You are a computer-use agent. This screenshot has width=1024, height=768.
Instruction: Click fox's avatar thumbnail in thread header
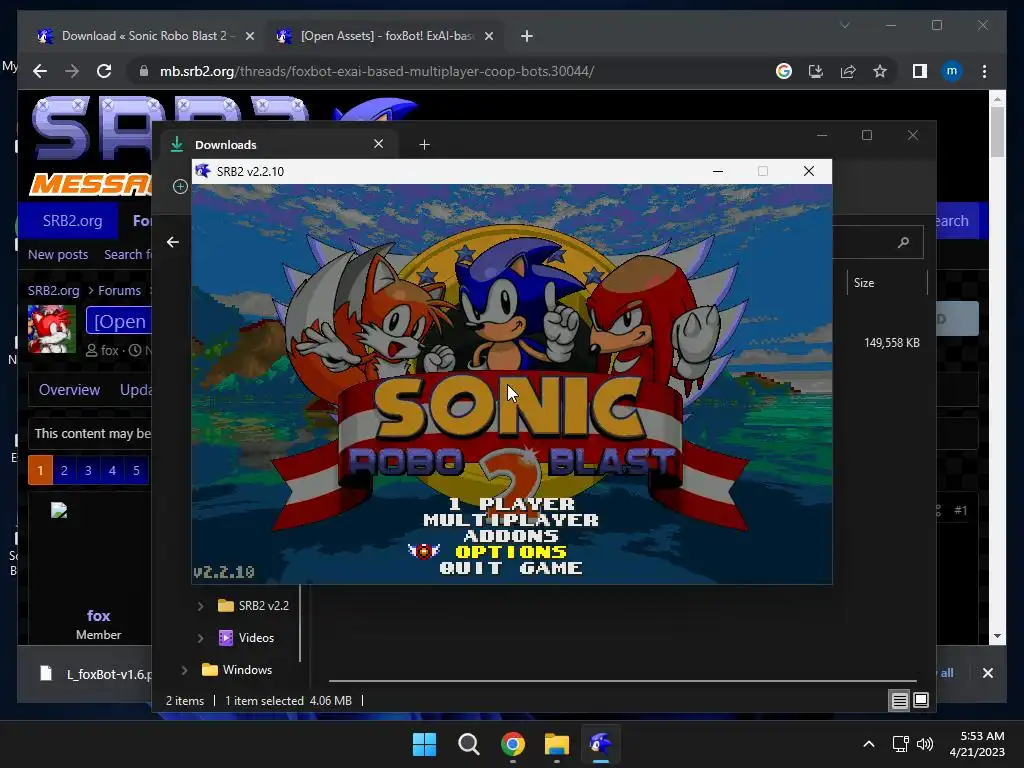[x=52, y=329]
